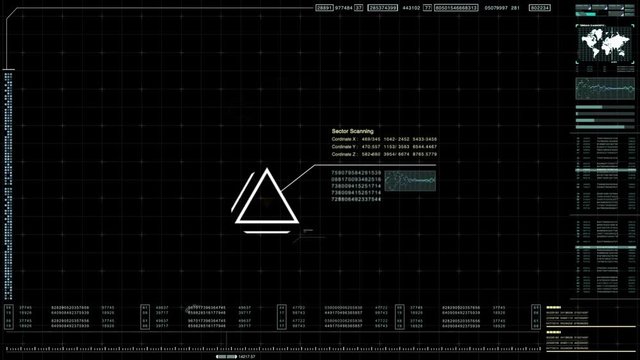Select the Cordinate X row label
Viewport: 640px width, 360px height.
click(x=344, y=139)
